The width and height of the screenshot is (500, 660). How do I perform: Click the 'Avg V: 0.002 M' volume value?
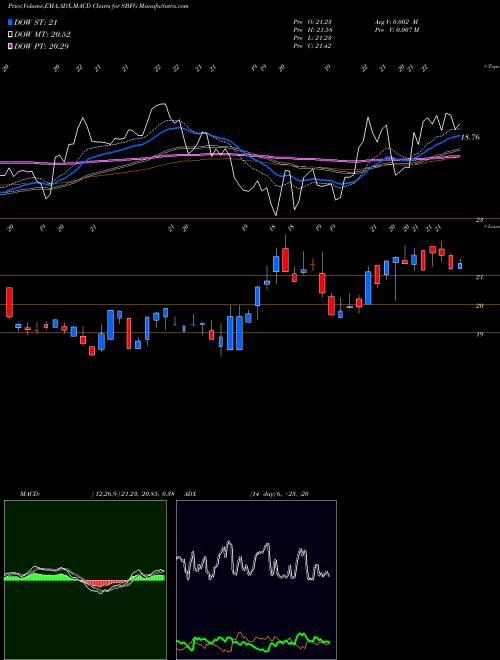[x=396, y=21]
